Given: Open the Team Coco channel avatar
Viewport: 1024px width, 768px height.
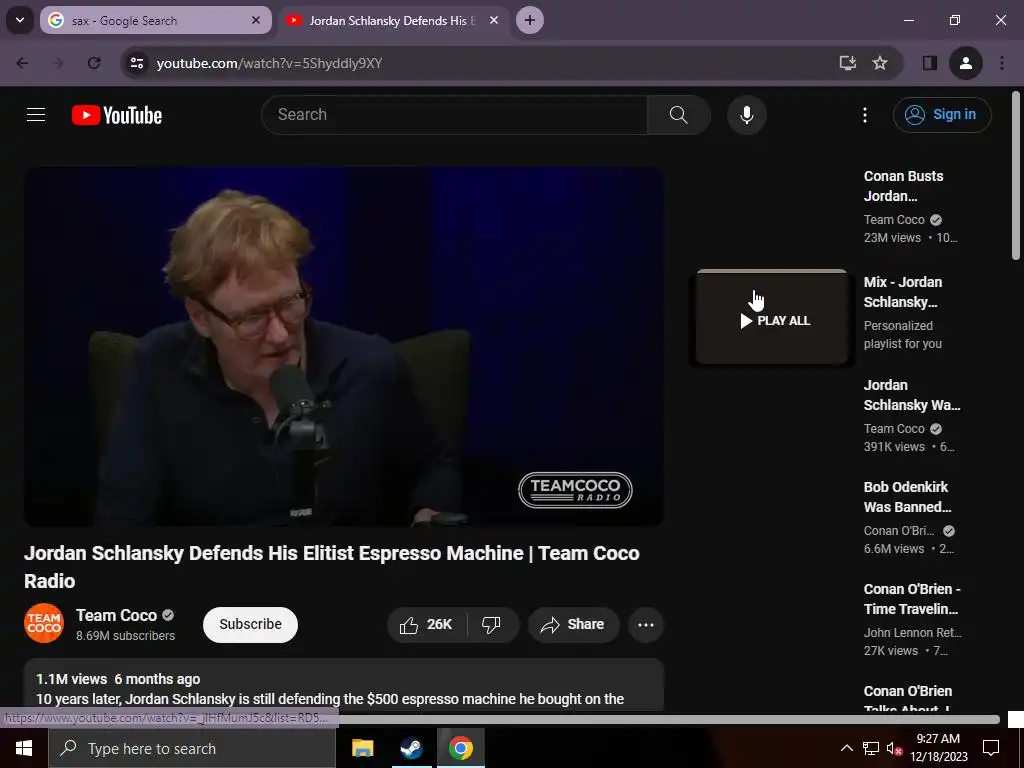Looking at the screenshot, I should (44, 623).
